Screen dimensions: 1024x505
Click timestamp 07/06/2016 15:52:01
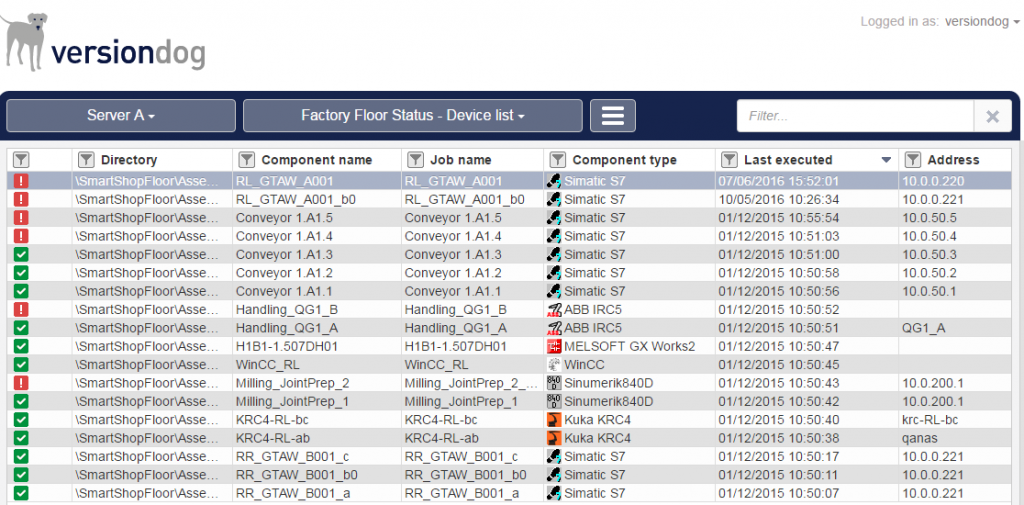coord(778,181)
